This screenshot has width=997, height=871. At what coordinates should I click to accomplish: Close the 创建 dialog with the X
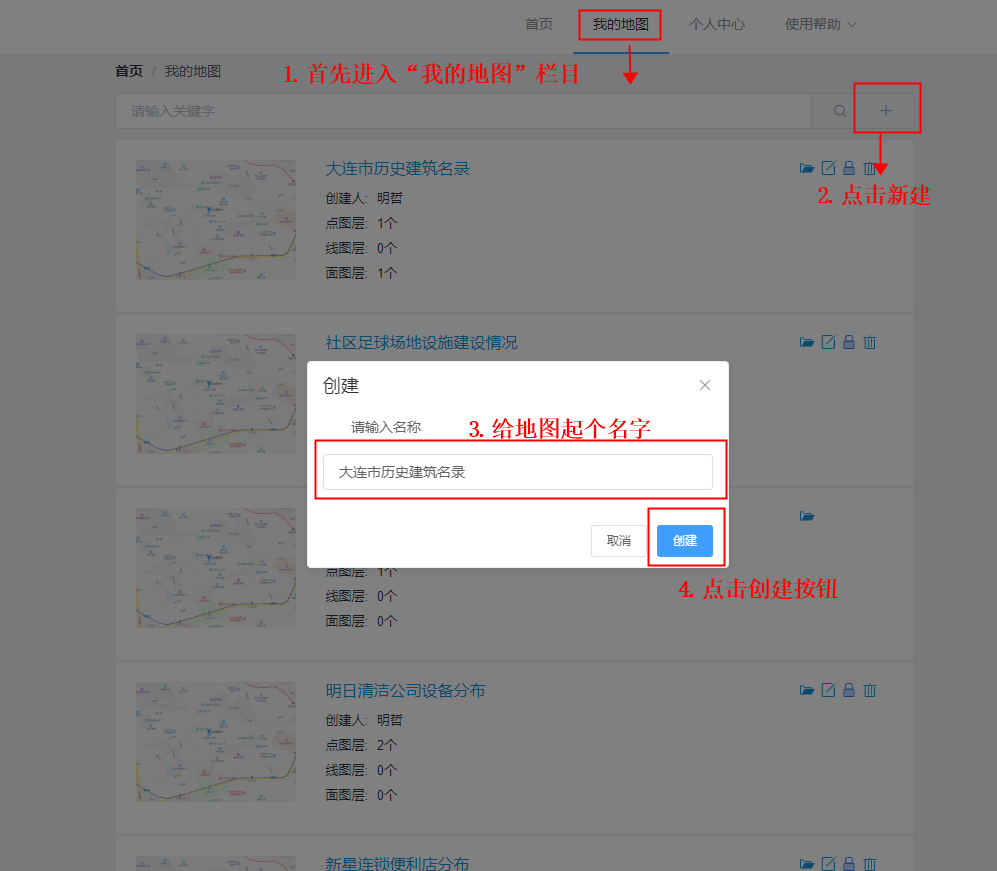pyautogui.click(x=705, y=385)
